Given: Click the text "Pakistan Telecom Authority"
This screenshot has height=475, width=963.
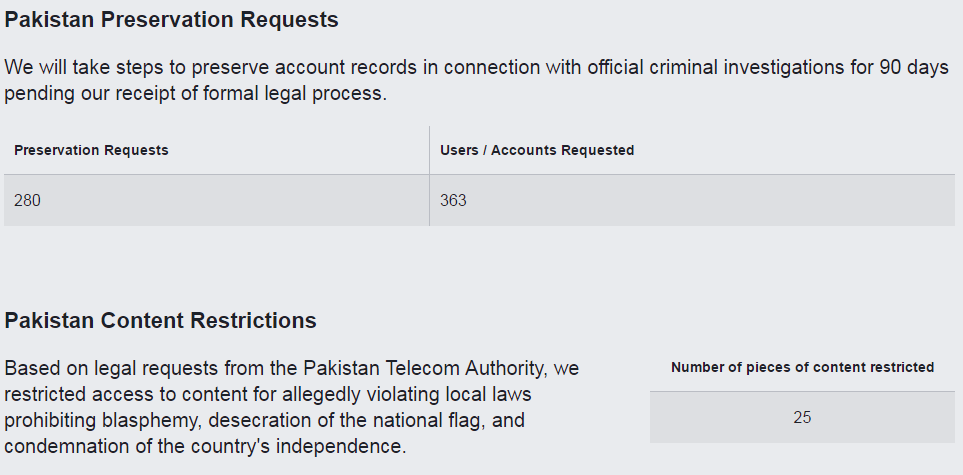Looking at the screenshot, I should (416, 368).
